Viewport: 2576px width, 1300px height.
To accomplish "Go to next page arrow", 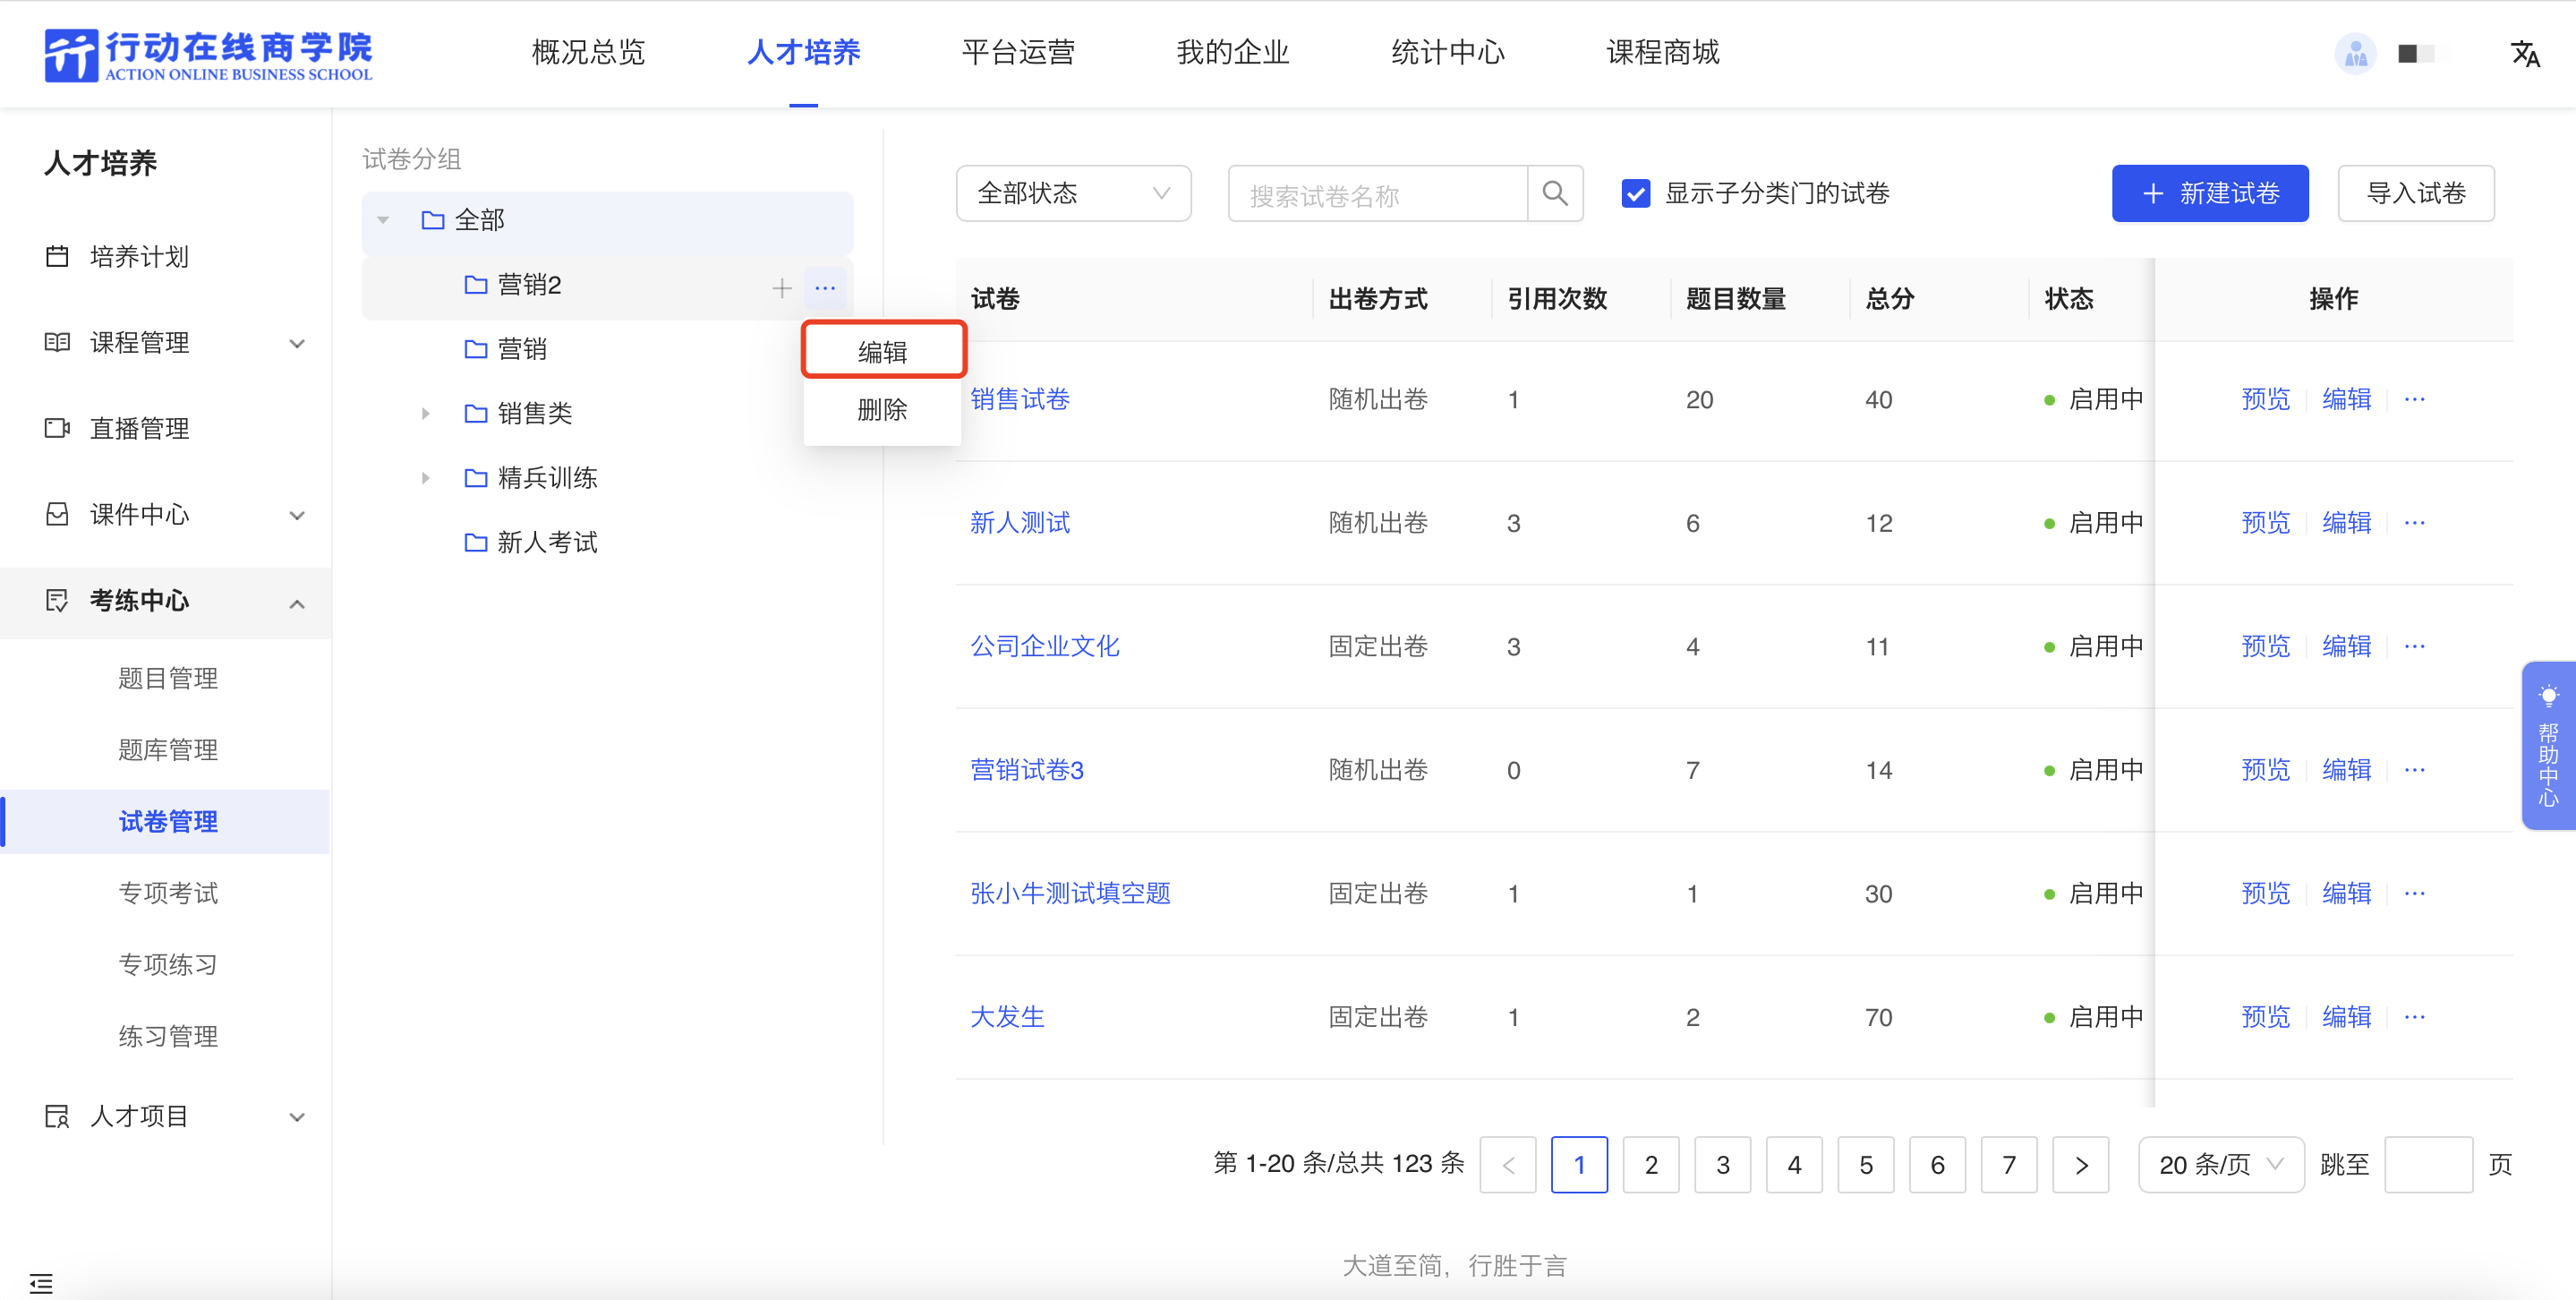I will tap(2080, 1165).
